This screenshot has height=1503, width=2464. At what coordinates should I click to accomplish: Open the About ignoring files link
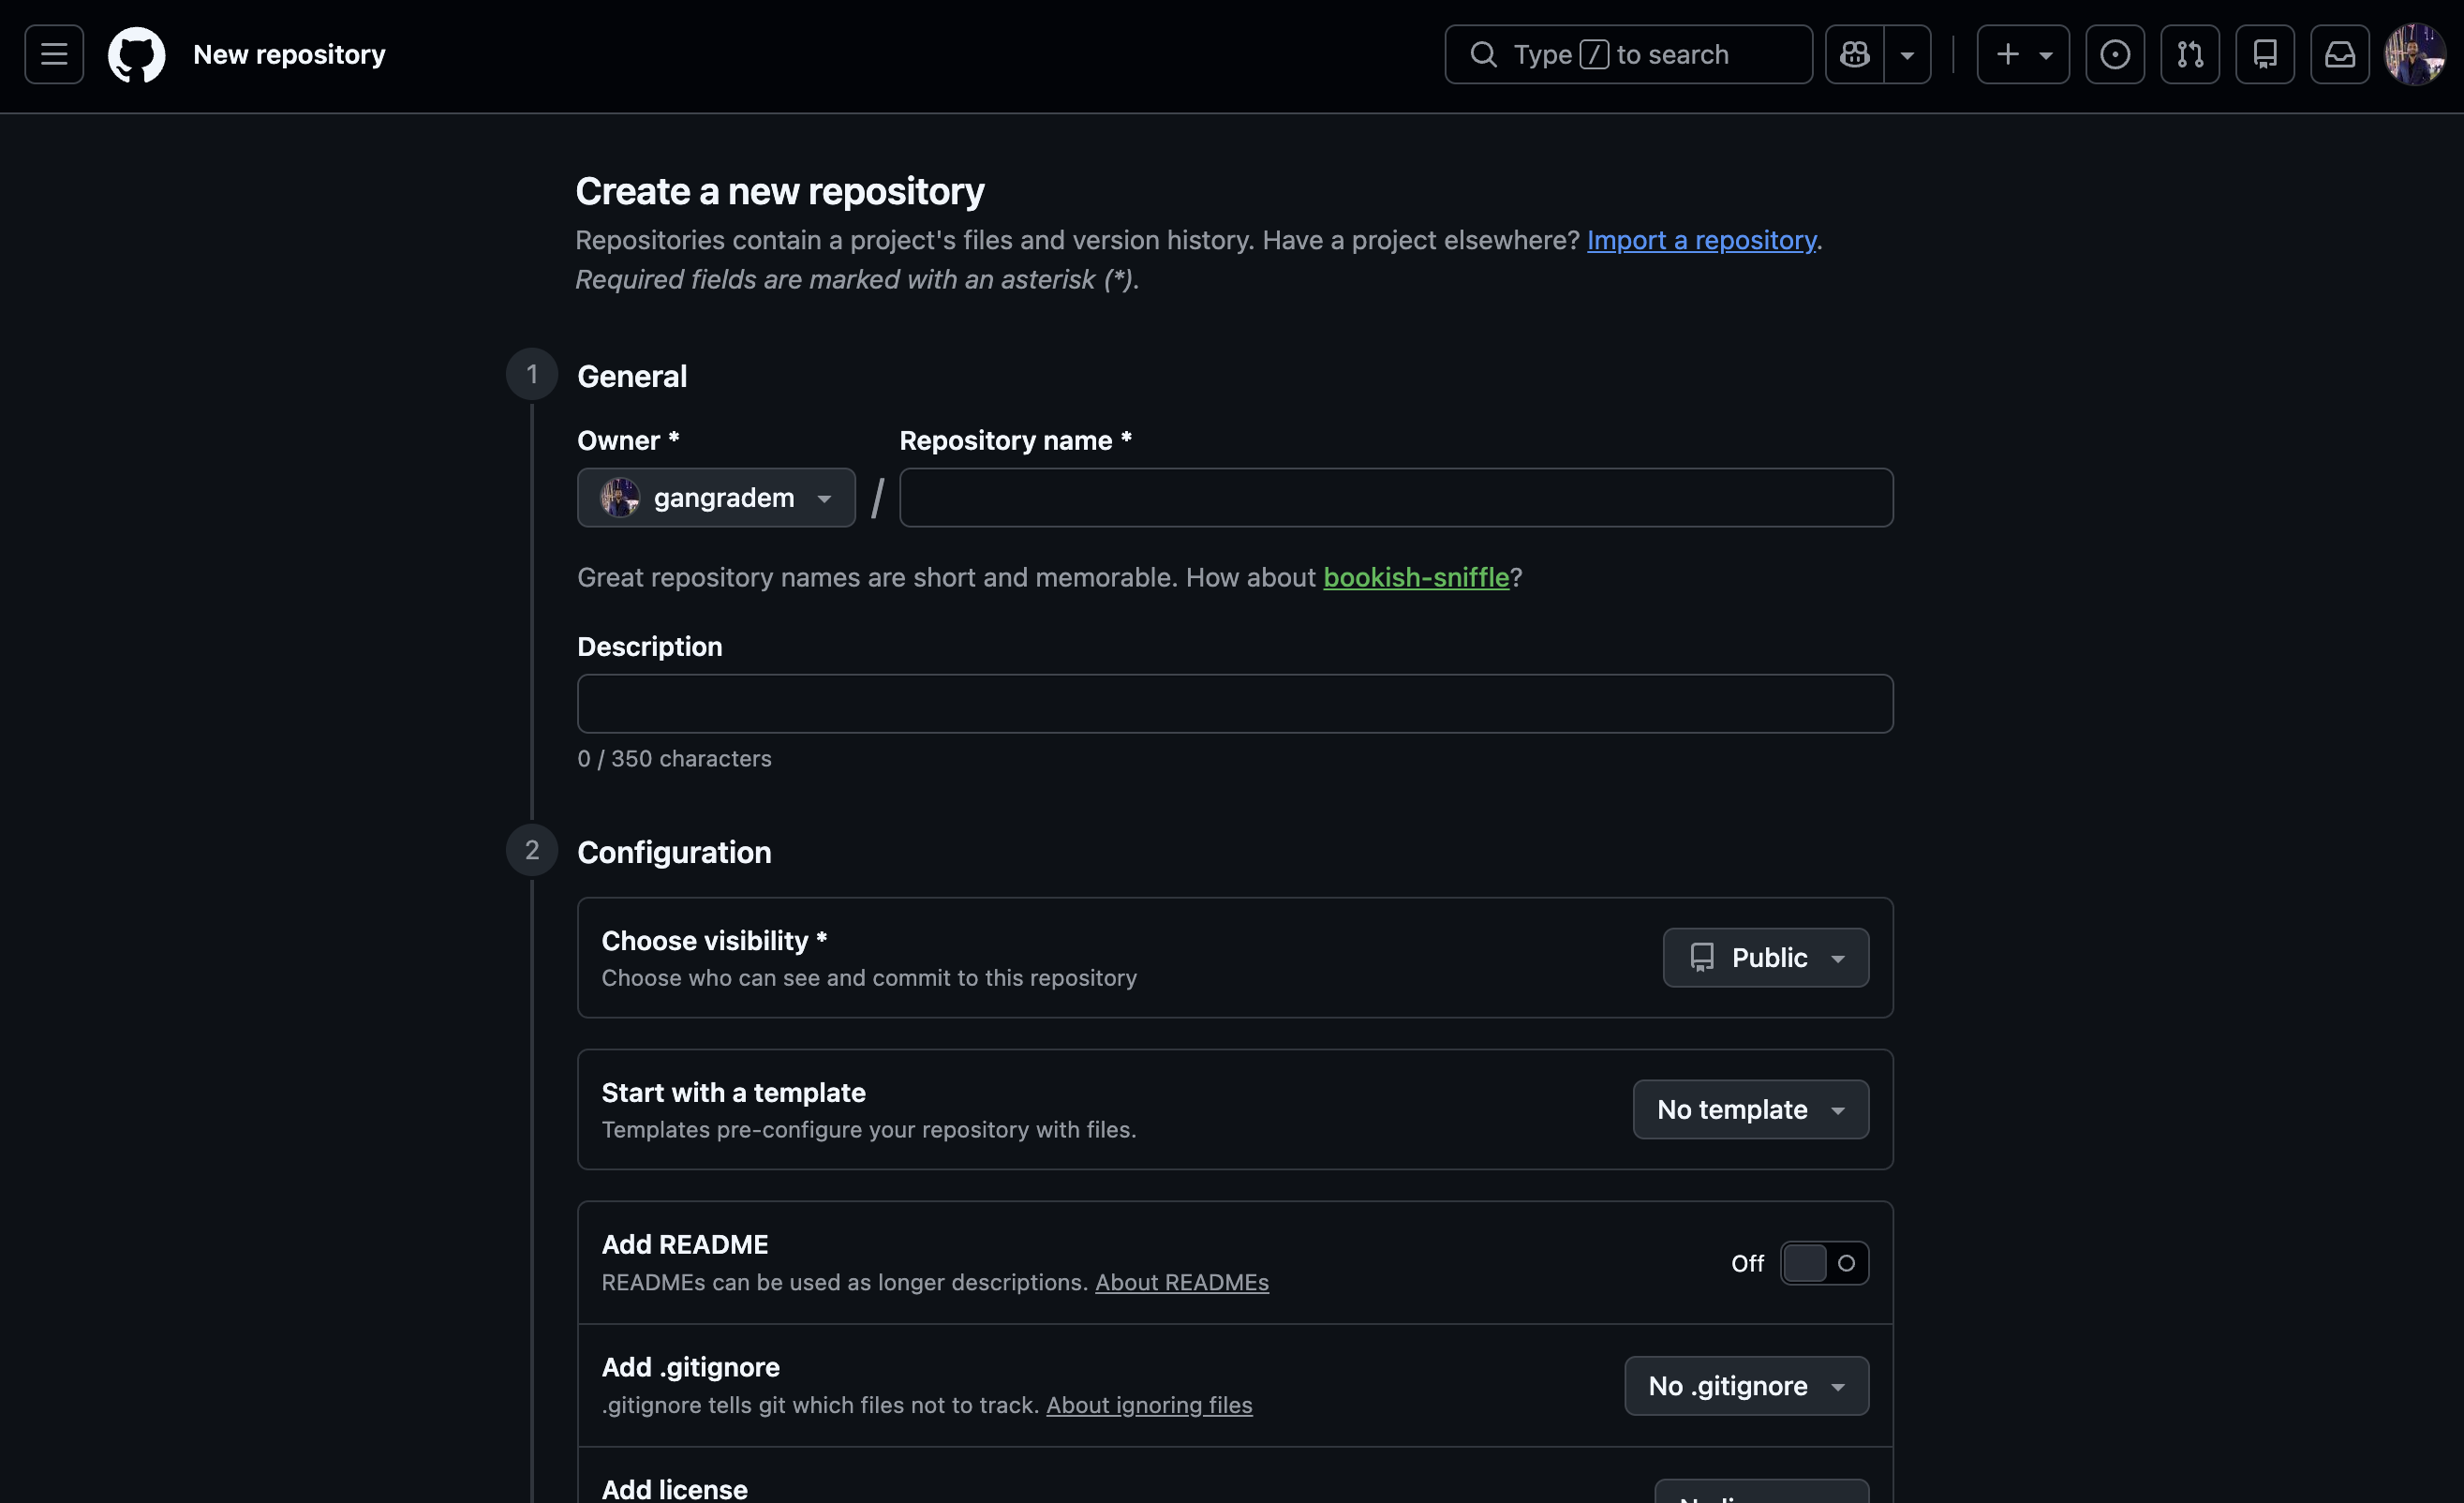[x=1149, y=1405]
